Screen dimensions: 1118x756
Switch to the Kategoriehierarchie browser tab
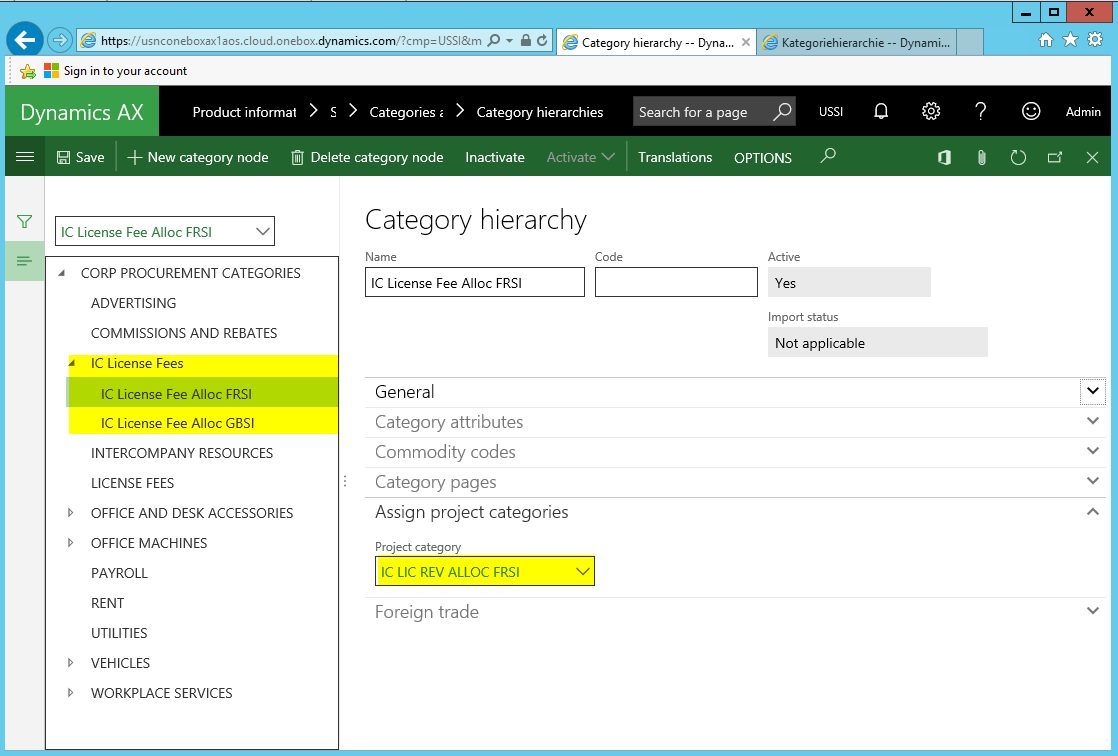point(855,42)
